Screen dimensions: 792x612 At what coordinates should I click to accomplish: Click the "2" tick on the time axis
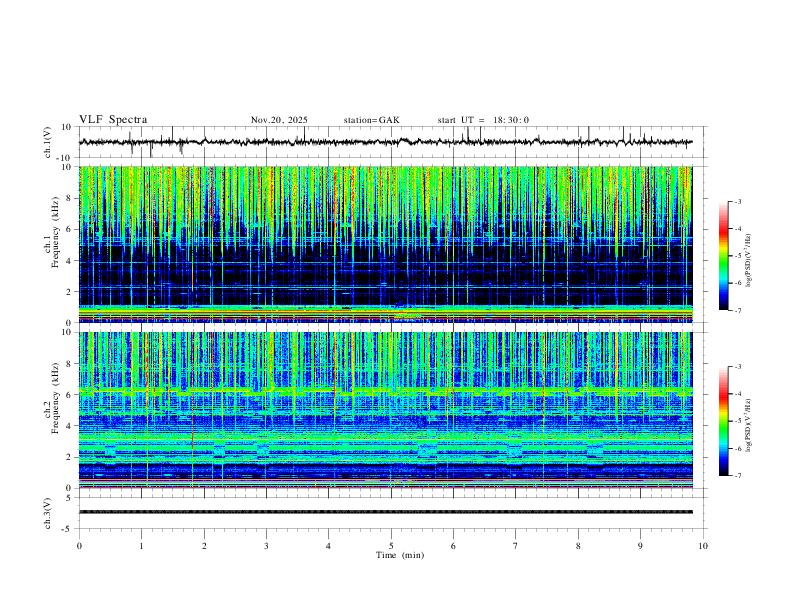(204, 546)
